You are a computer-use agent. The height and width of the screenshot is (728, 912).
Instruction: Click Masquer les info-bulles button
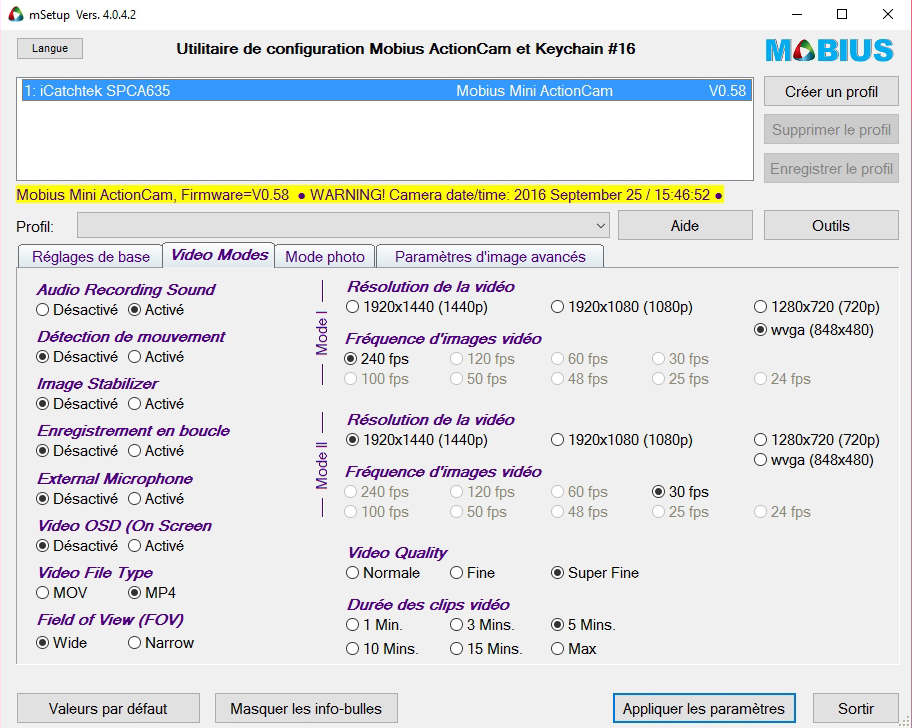click(306, 708)
